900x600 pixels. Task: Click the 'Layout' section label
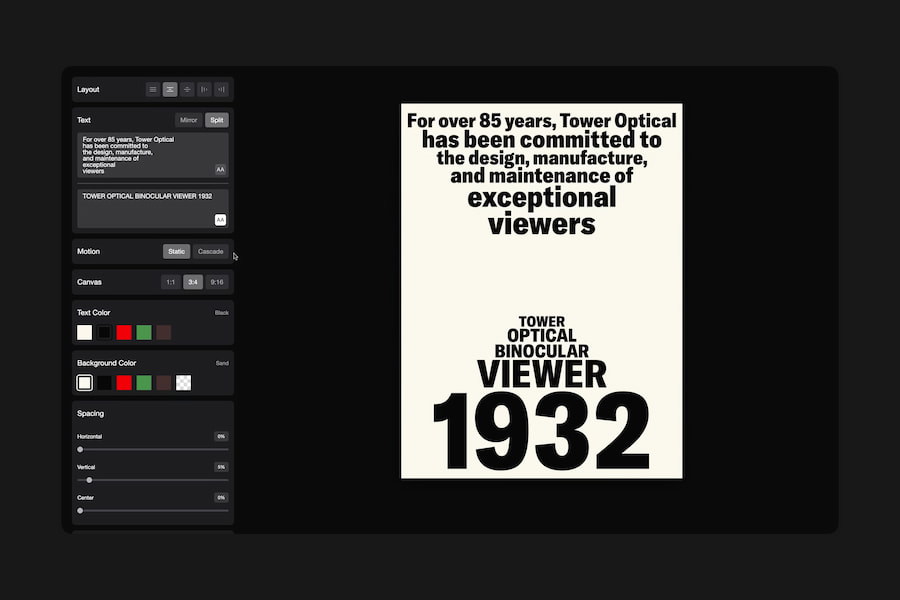pyautogui.click(x=88, y=90)
